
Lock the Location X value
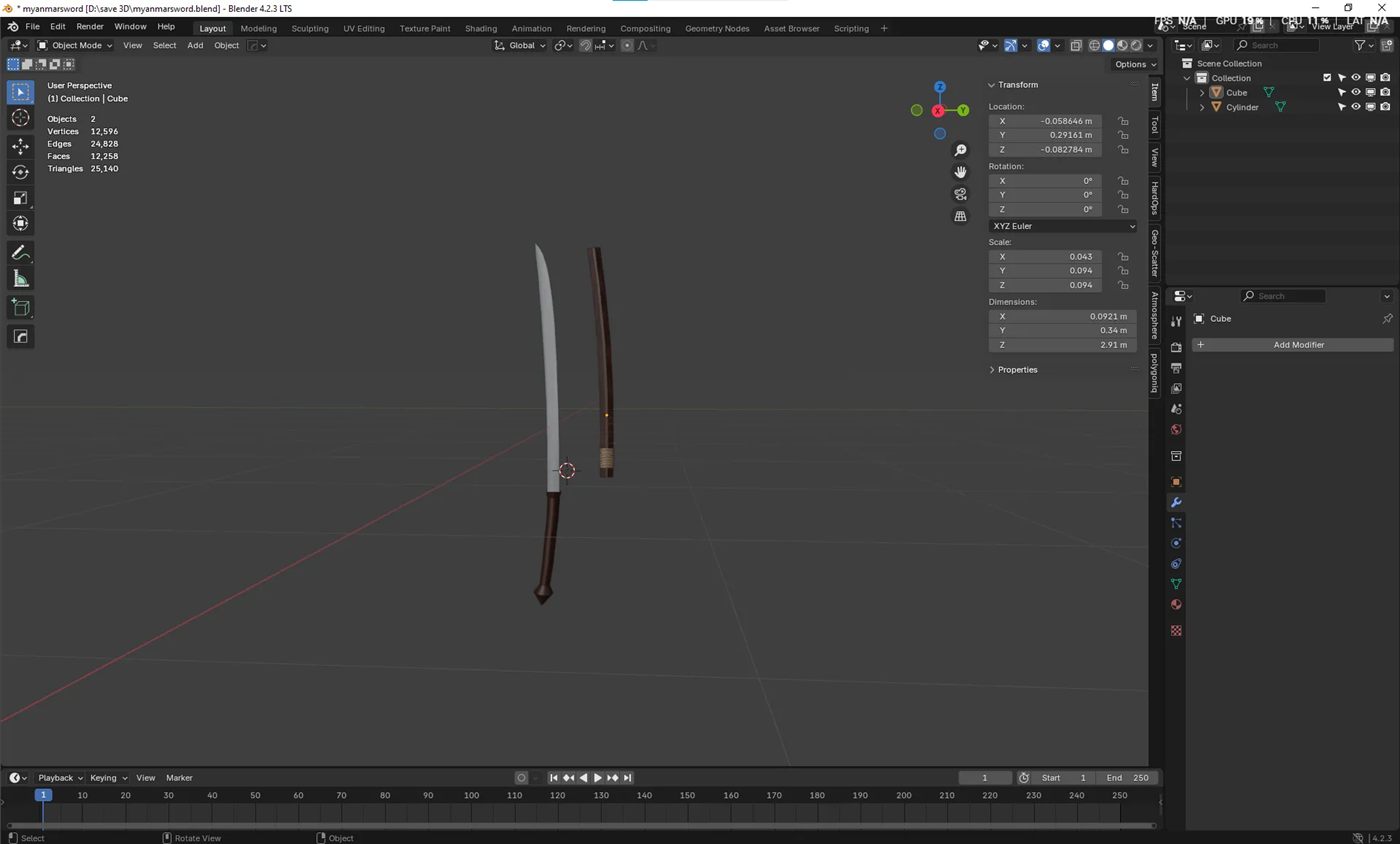pyautogui.click(x=1123, y=121)
